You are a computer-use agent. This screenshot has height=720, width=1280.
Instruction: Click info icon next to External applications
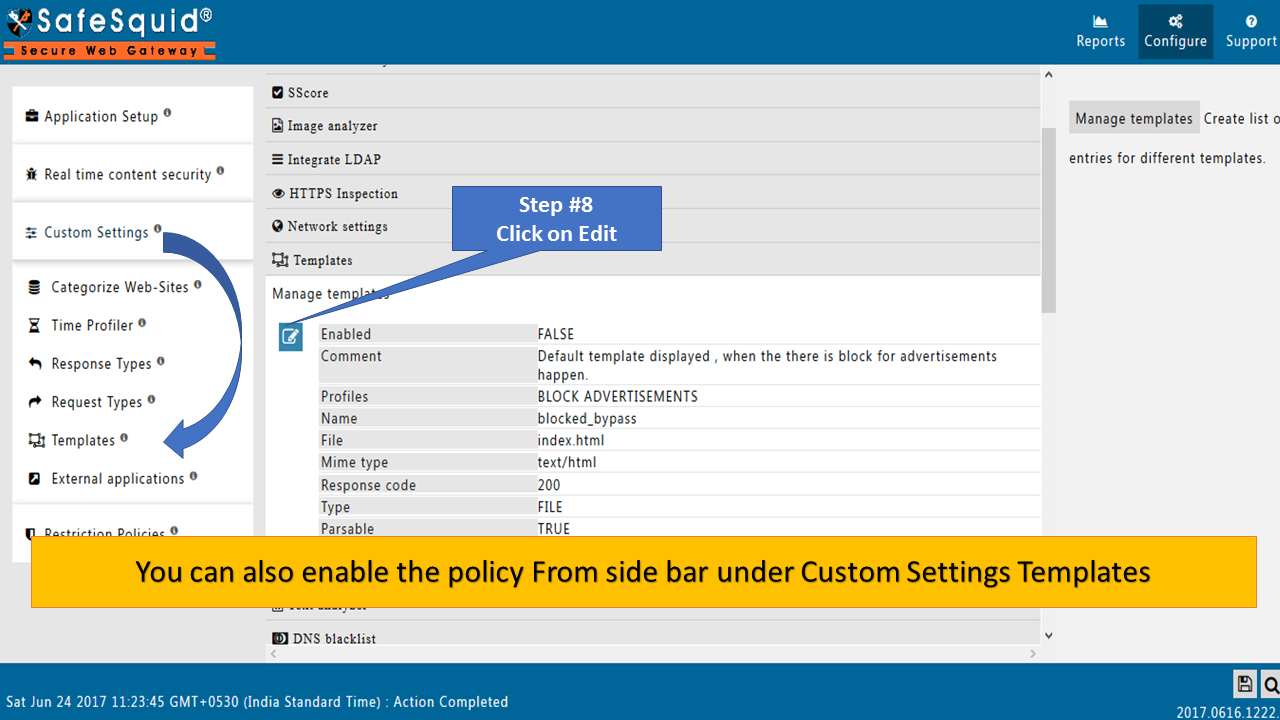193,476
